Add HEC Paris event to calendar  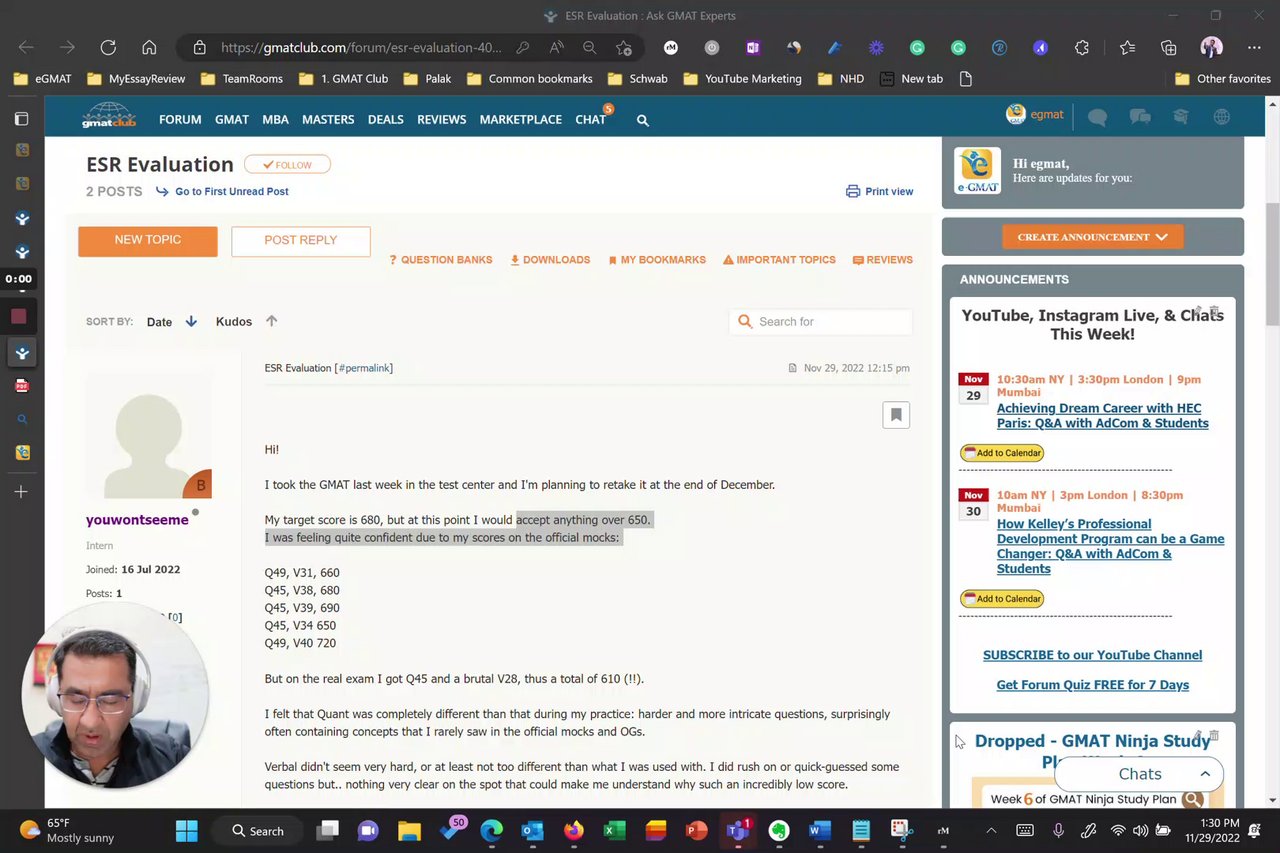point(1002,453)
